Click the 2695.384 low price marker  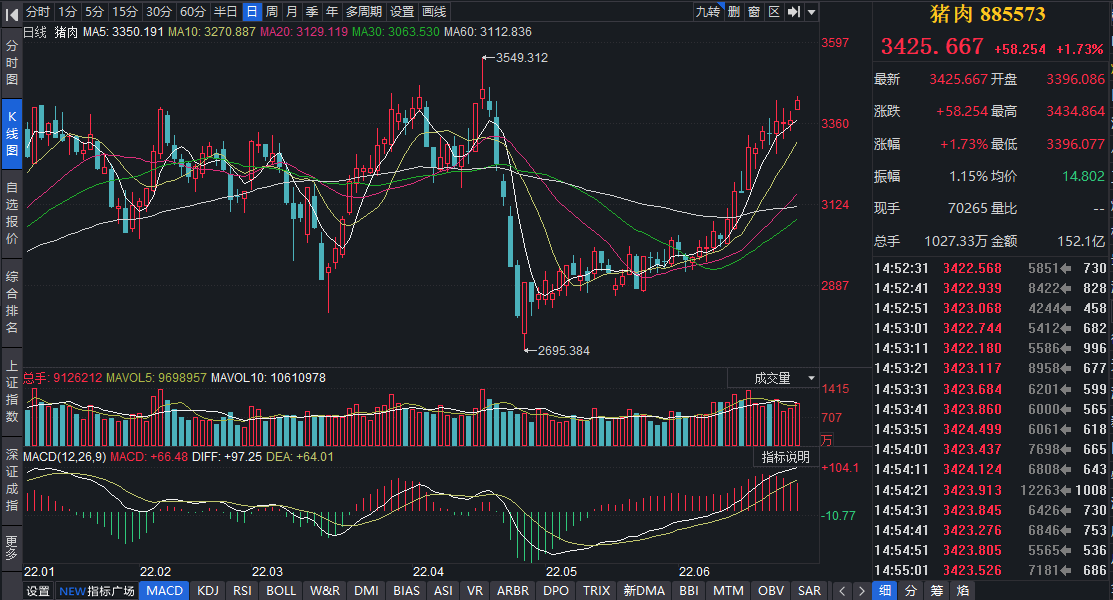point(562,351)
